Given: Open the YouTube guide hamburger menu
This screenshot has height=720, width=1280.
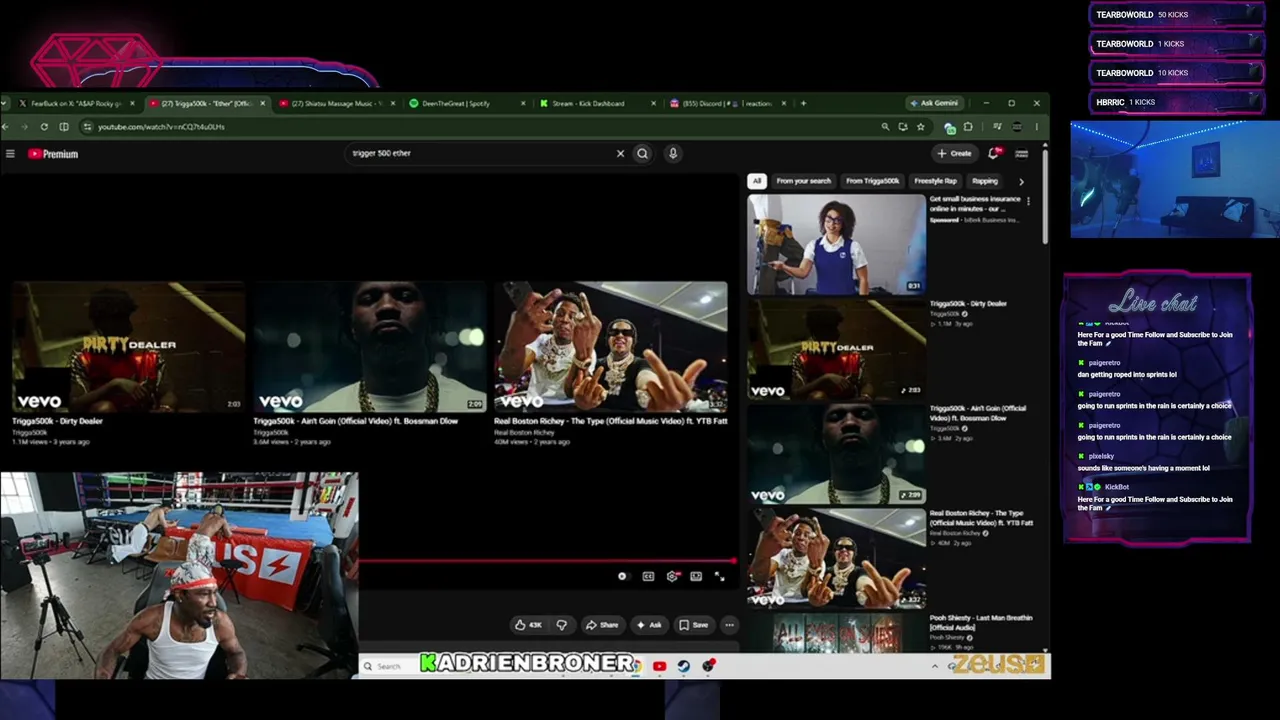Looking at the screenshot, I should pos(10,154).
